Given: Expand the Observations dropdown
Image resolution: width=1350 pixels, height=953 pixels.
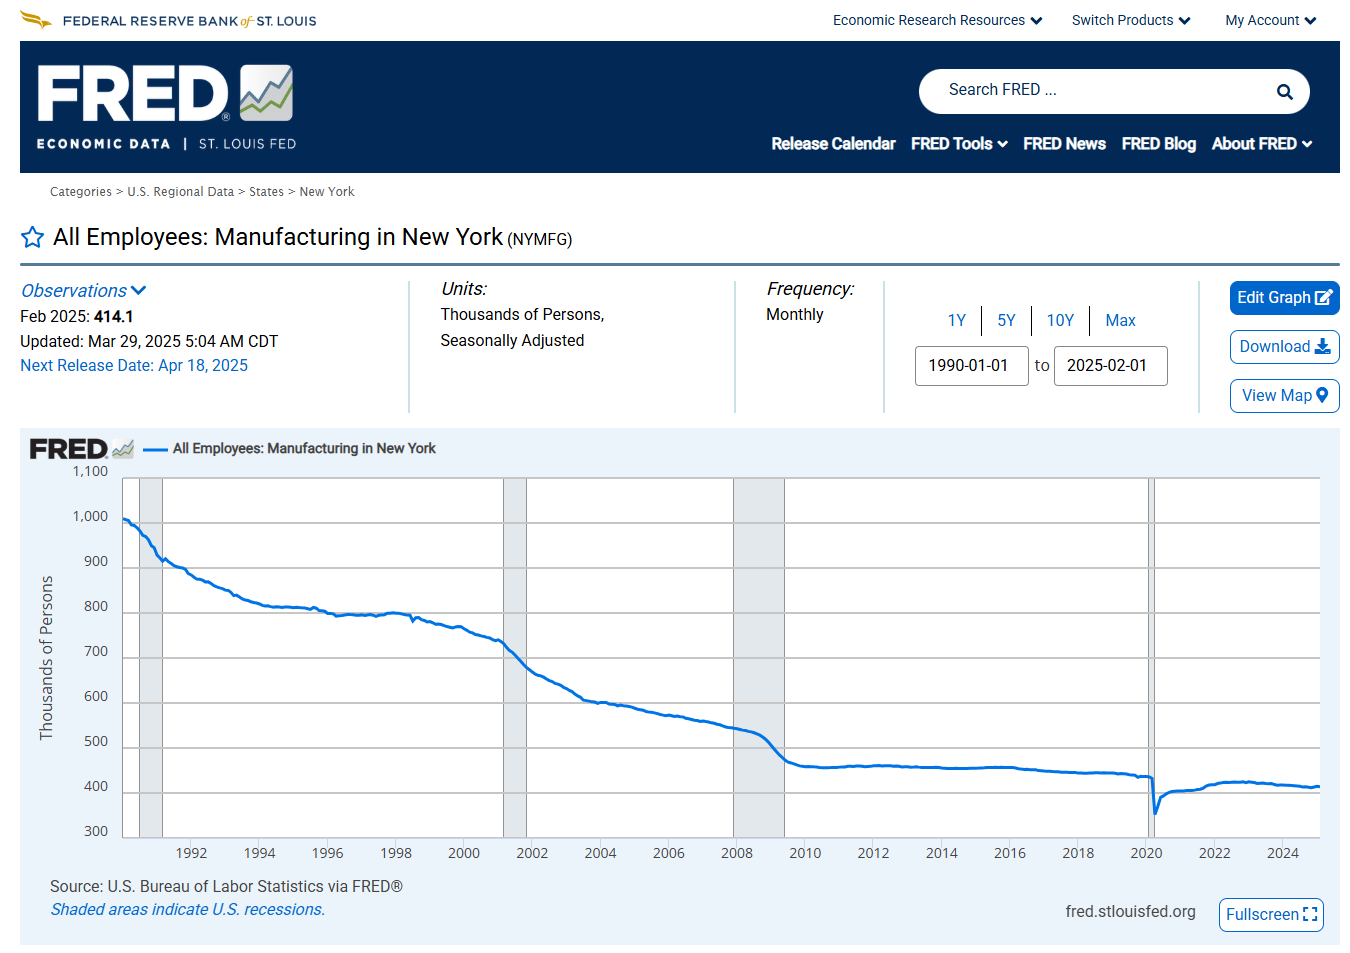Looking at the screenshot, I should coord(84,291).
